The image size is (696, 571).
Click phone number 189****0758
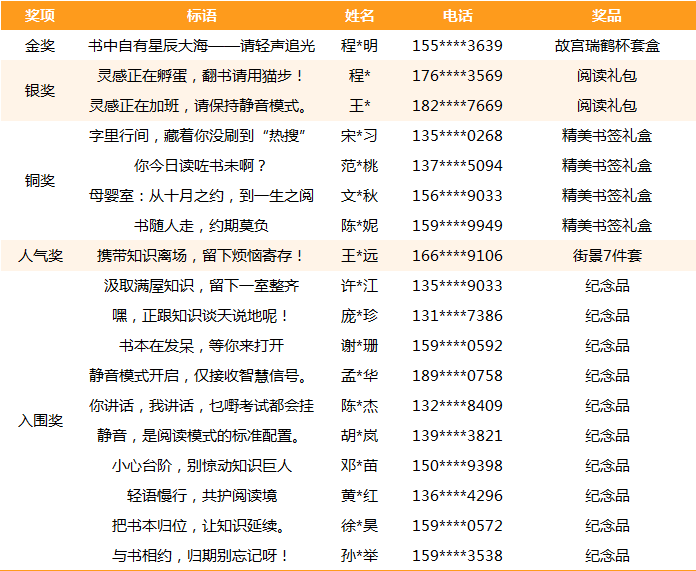[457, 376]
